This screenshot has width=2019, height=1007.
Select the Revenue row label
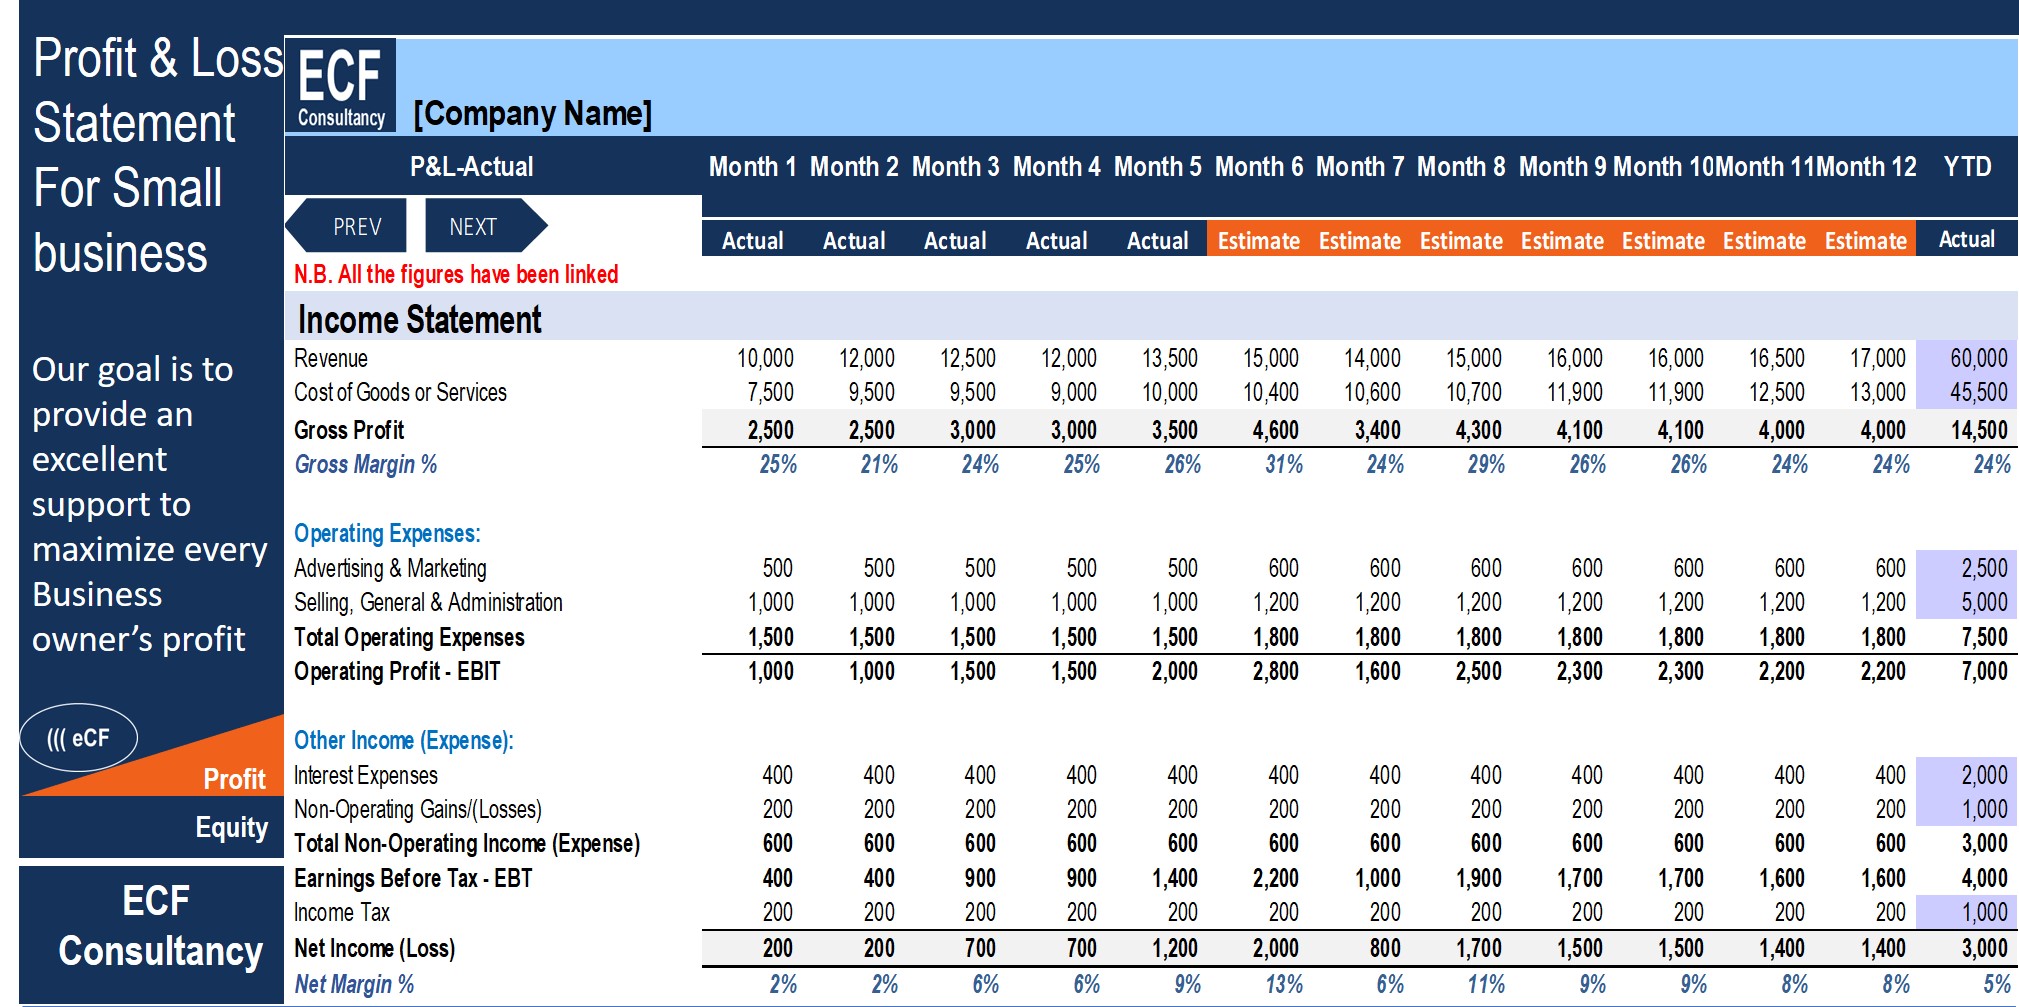[x=331, y=359]
